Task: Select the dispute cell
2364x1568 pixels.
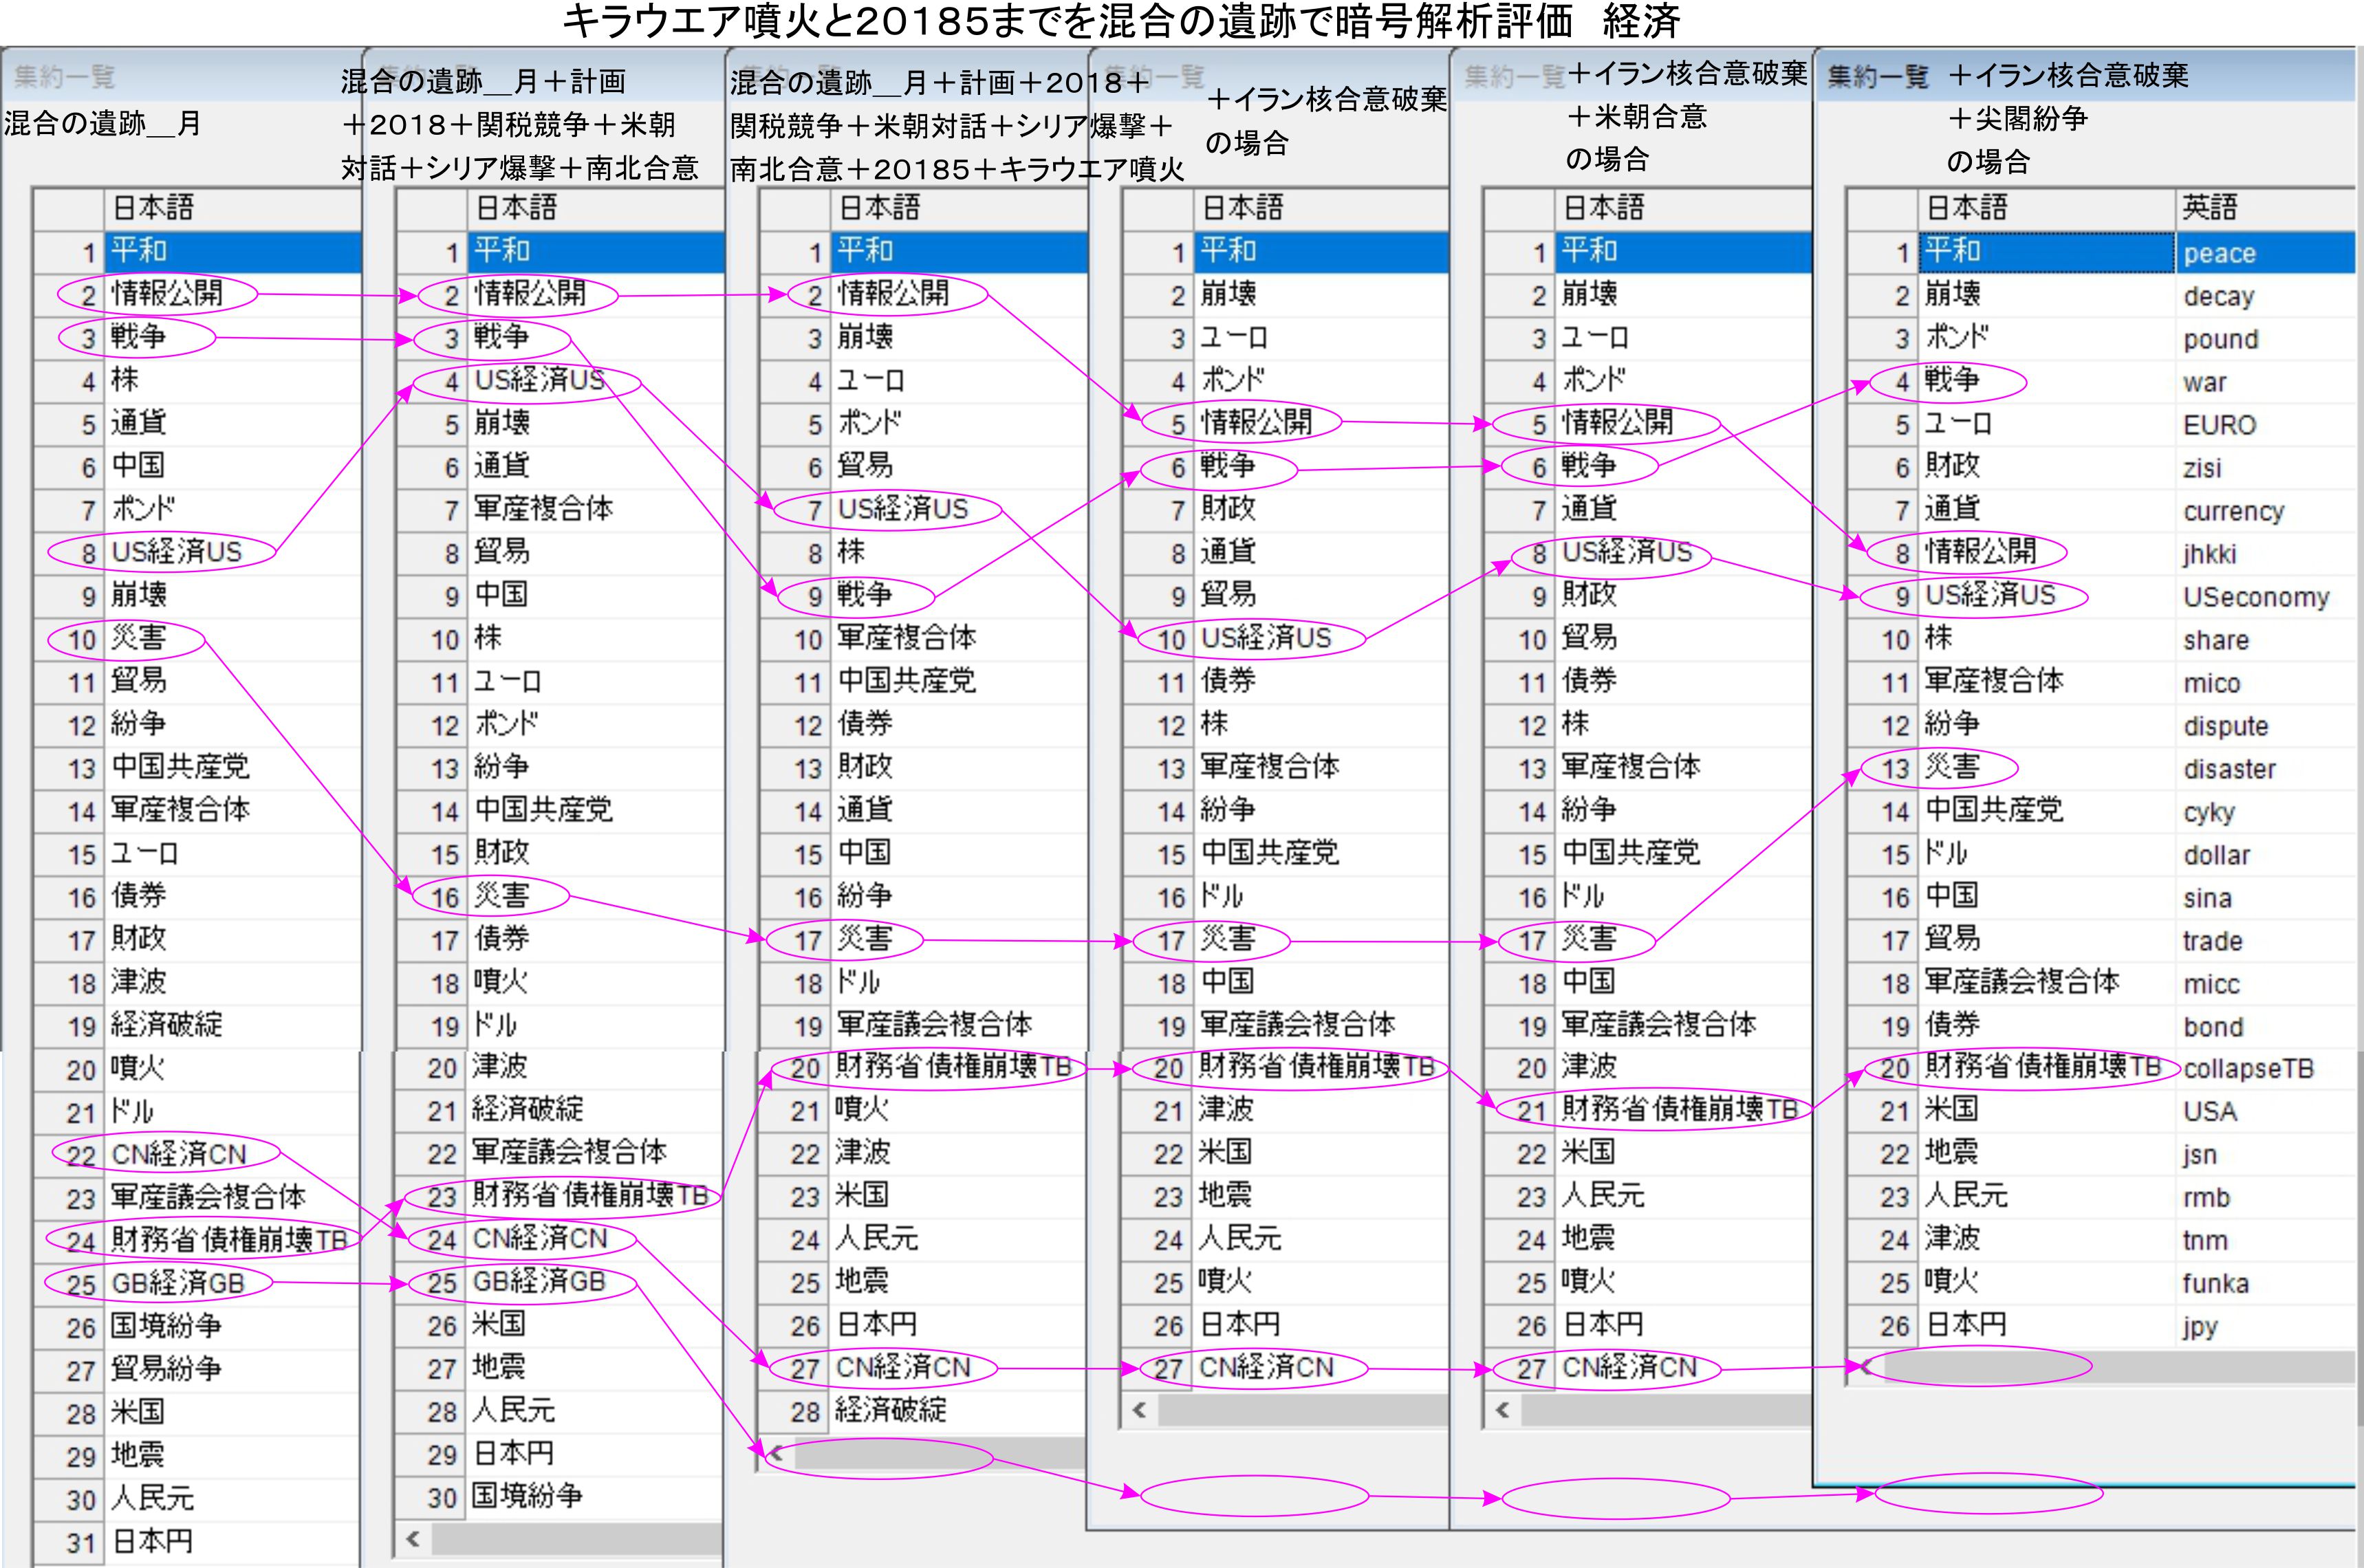Action: tap(2225, 726)
